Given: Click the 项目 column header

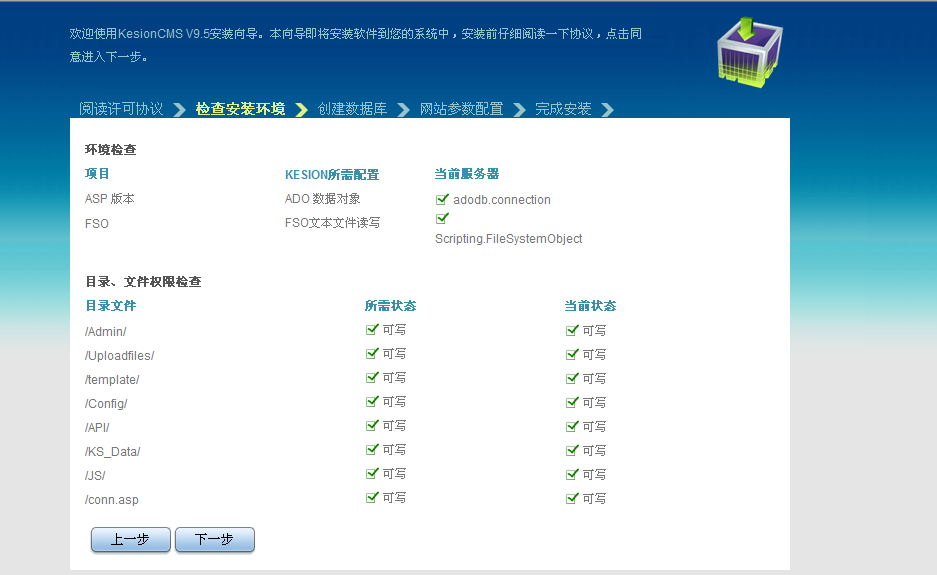Looking at the screenshot, I should 97,174.
